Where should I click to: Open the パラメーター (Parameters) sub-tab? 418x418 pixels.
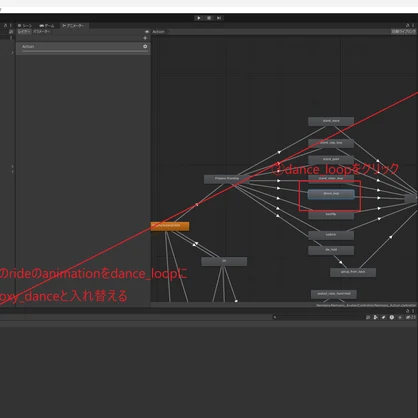pos(41,32)
